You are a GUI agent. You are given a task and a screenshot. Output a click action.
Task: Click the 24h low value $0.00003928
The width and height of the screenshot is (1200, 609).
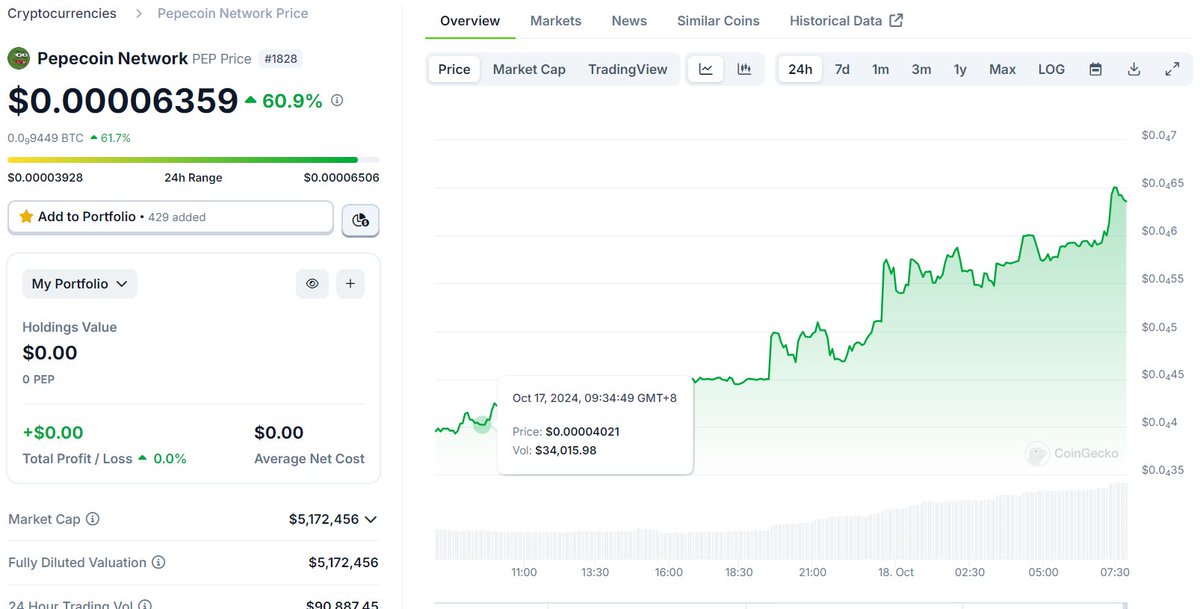(45, 177)
